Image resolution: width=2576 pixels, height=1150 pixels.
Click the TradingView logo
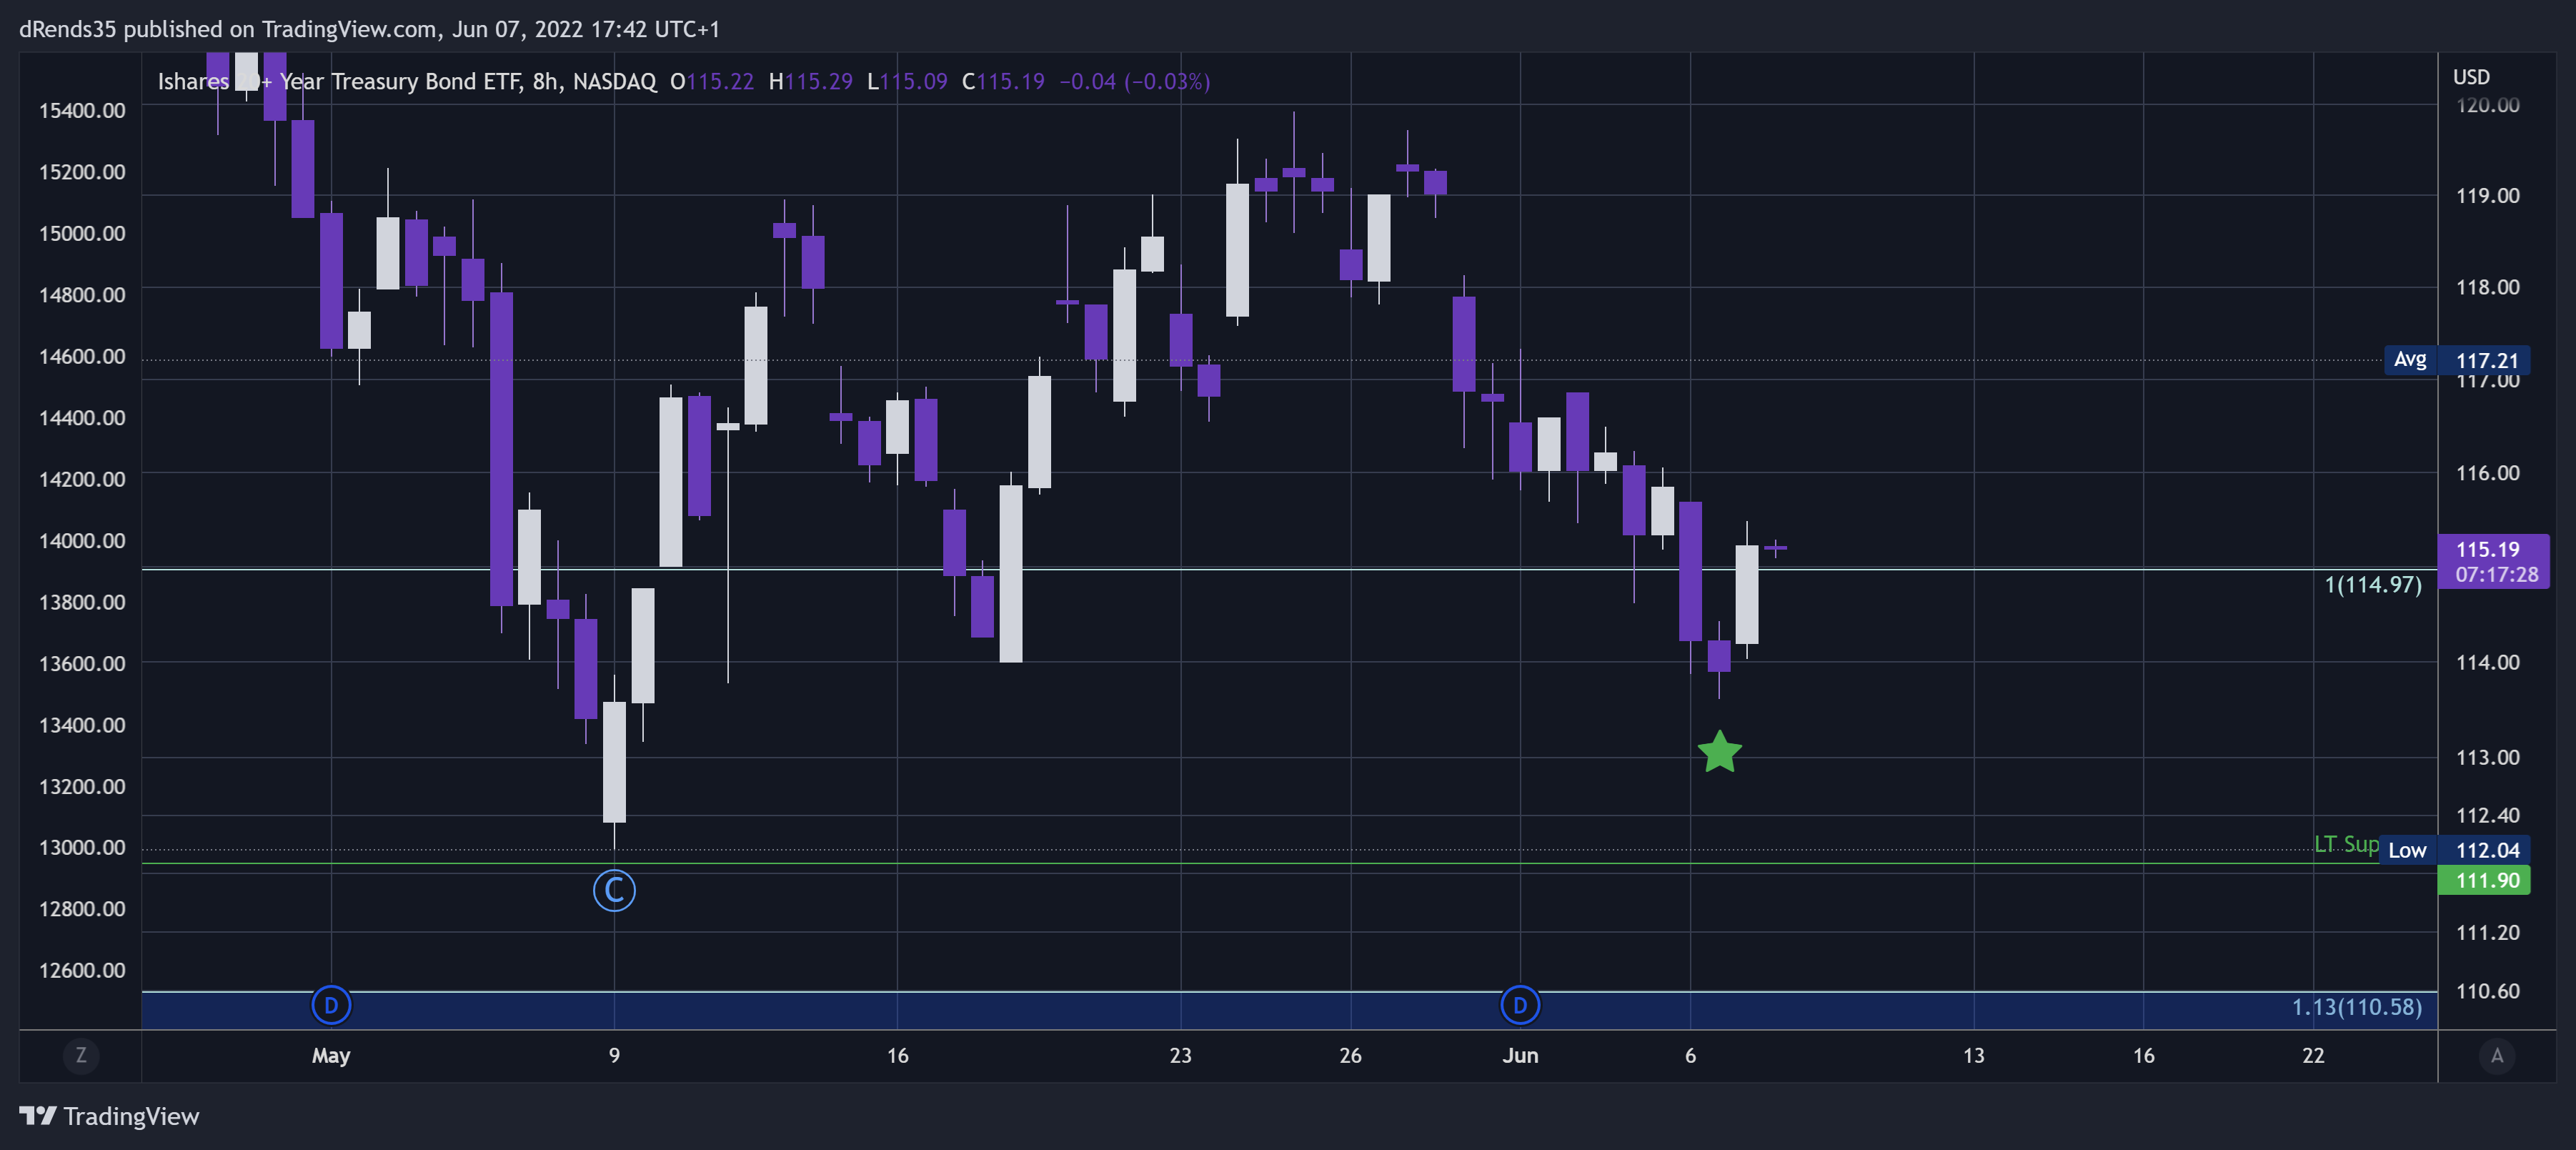pyautogui.click(x=109, y=1116)
